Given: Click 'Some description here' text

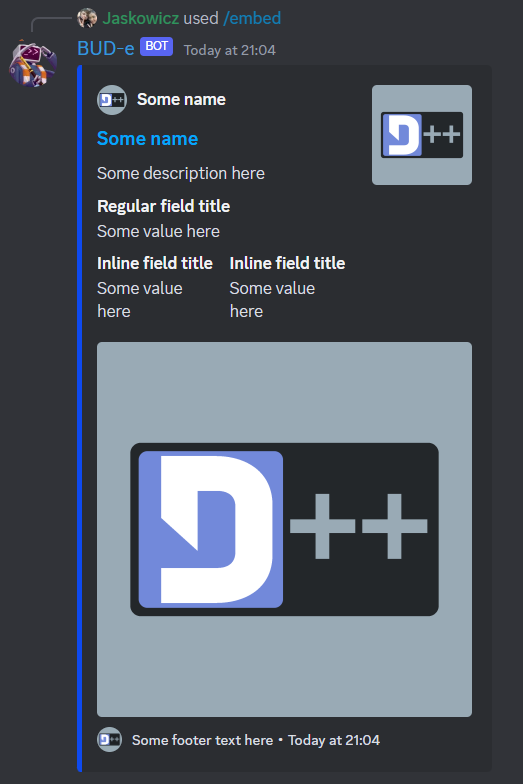Looking at the screenshot, I should (181, 174).
